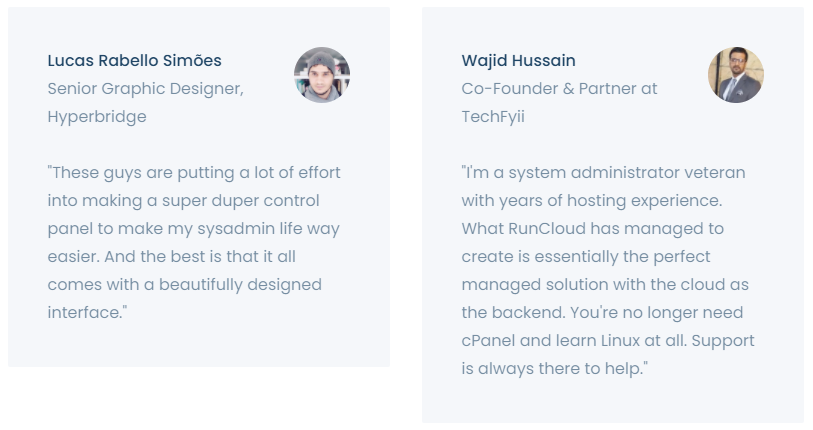The image size is (813, 430).
Task: Click the 'beautifully designed' text line
Action: pyautogui.click(x=185, y=285)
